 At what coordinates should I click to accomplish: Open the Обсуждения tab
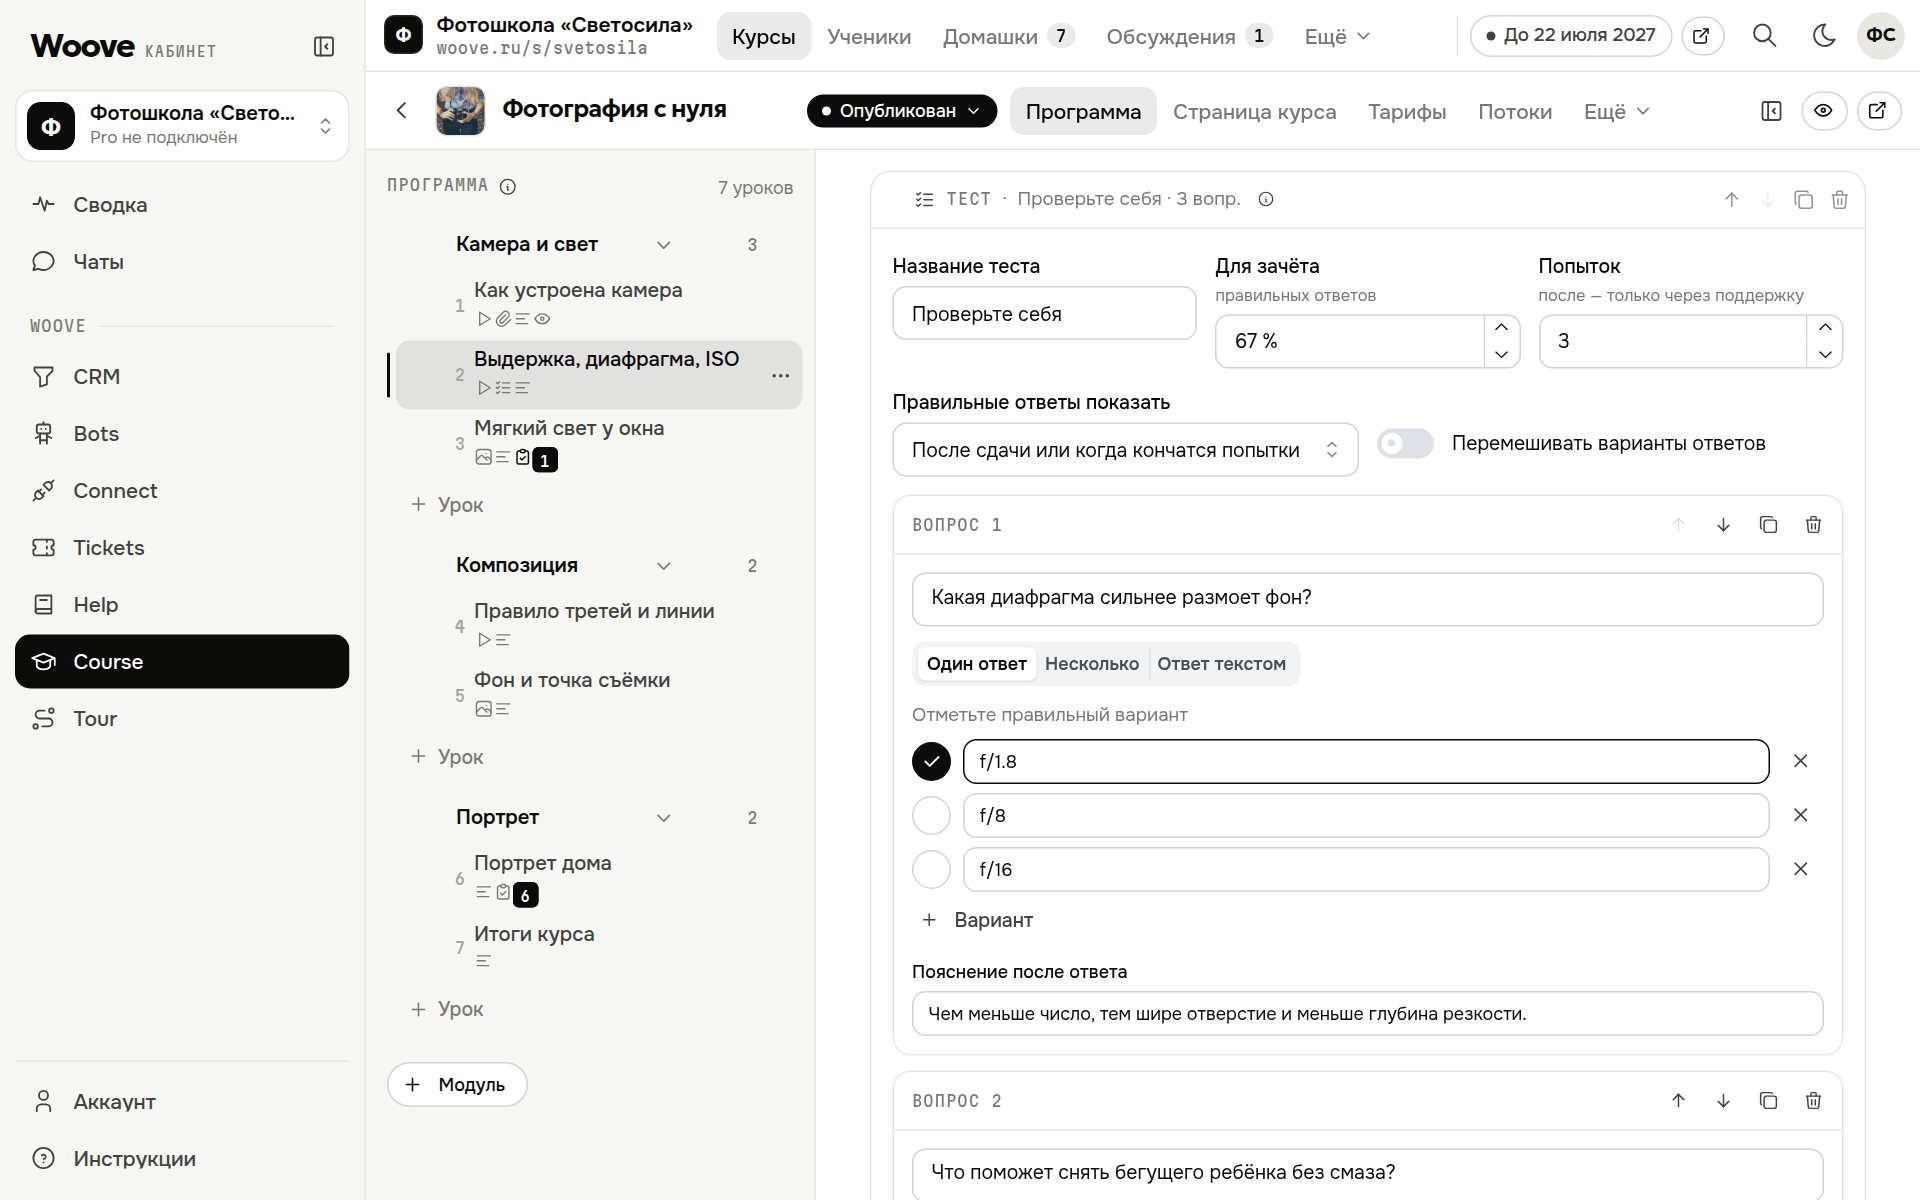point(1188,37)
